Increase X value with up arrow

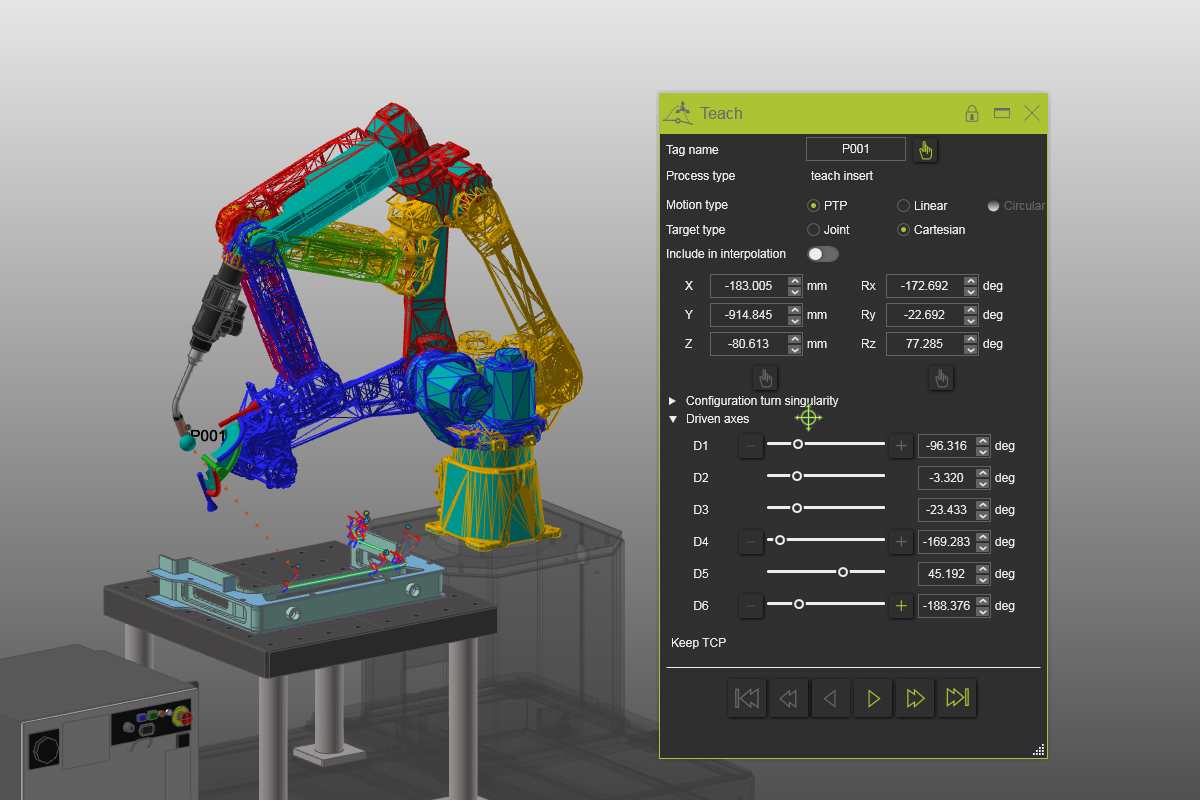pyautogui.click(x=795, y=281)
